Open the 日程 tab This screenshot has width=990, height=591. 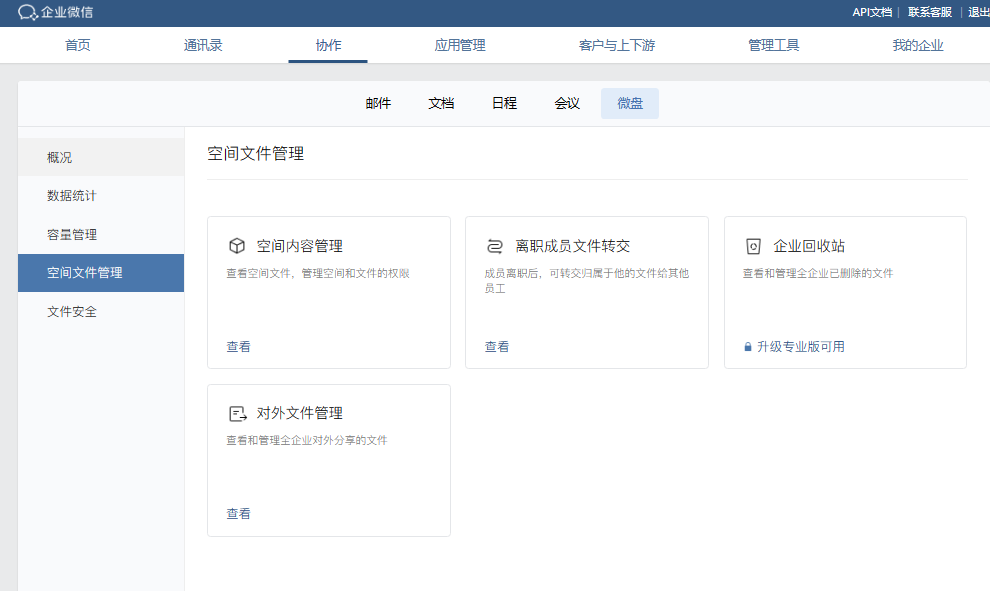coord(504,102)
